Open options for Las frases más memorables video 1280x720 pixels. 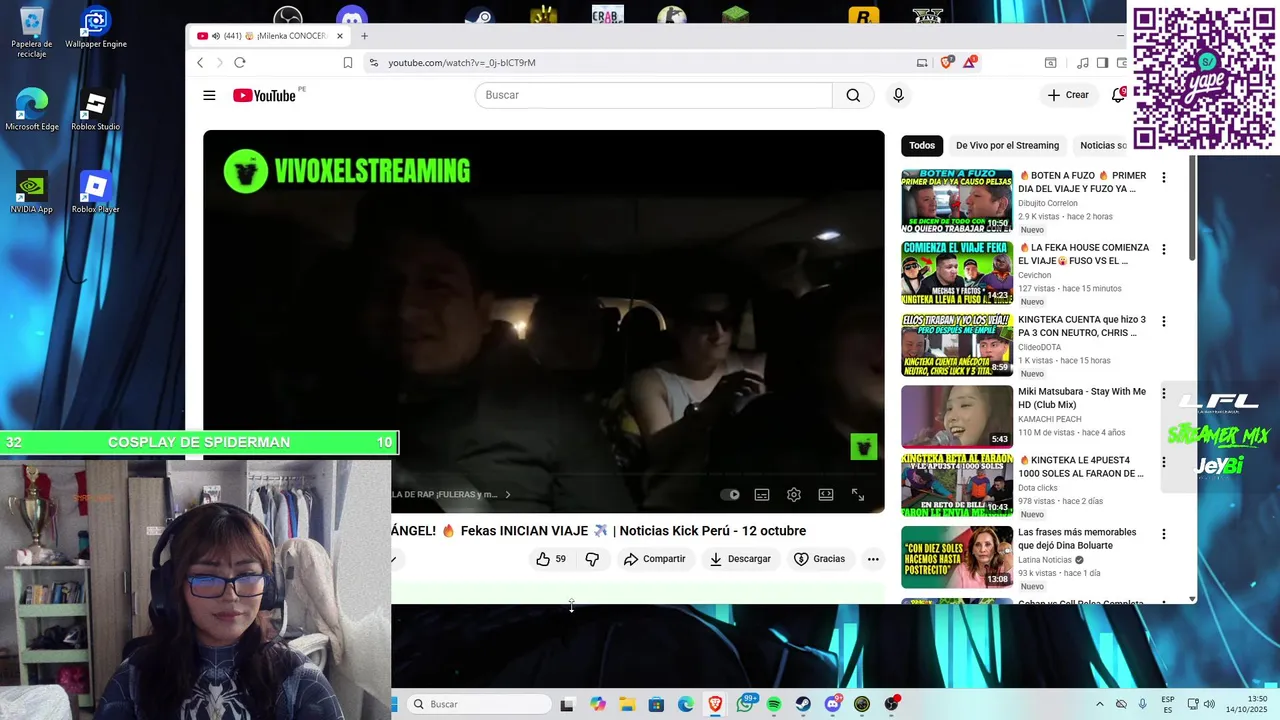click(1163, 534)
